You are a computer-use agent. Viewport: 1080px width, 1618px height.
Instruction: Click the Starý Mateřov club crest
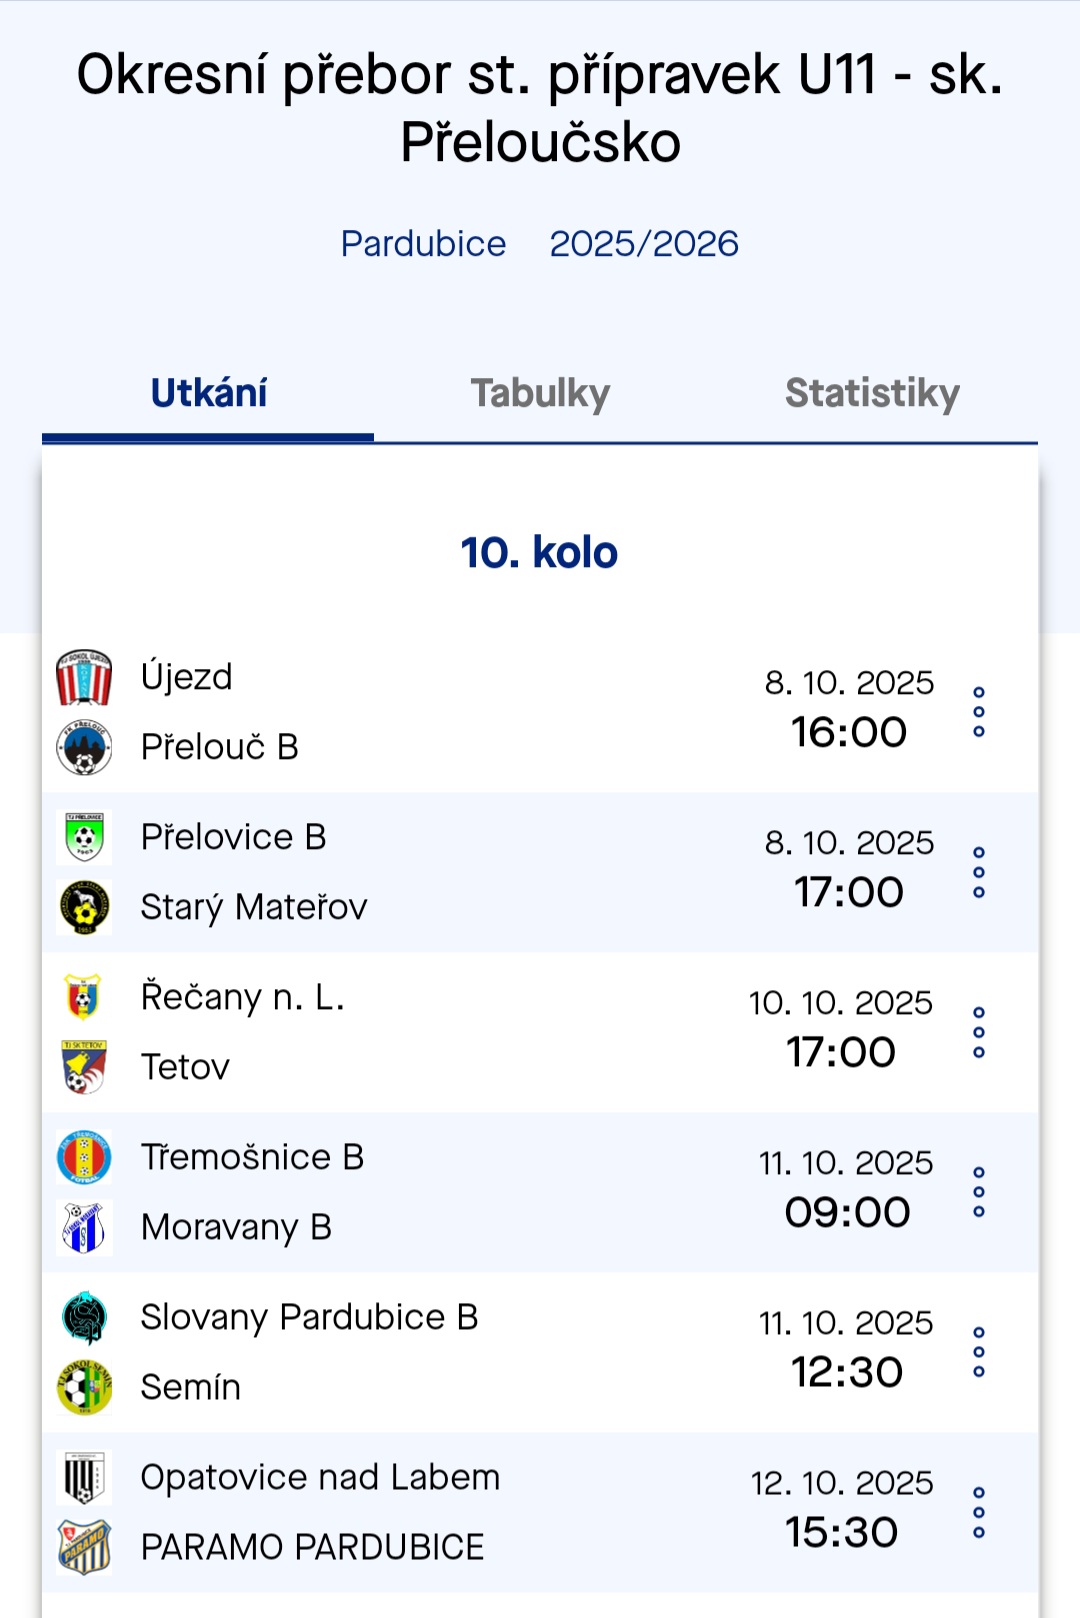[84, 907]
